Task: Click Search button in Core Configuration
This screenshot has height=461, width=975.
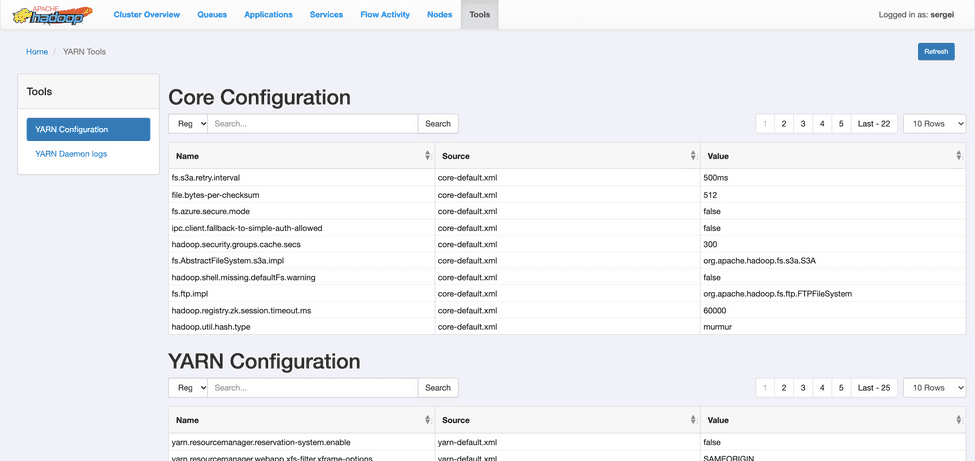Action: 438,124
